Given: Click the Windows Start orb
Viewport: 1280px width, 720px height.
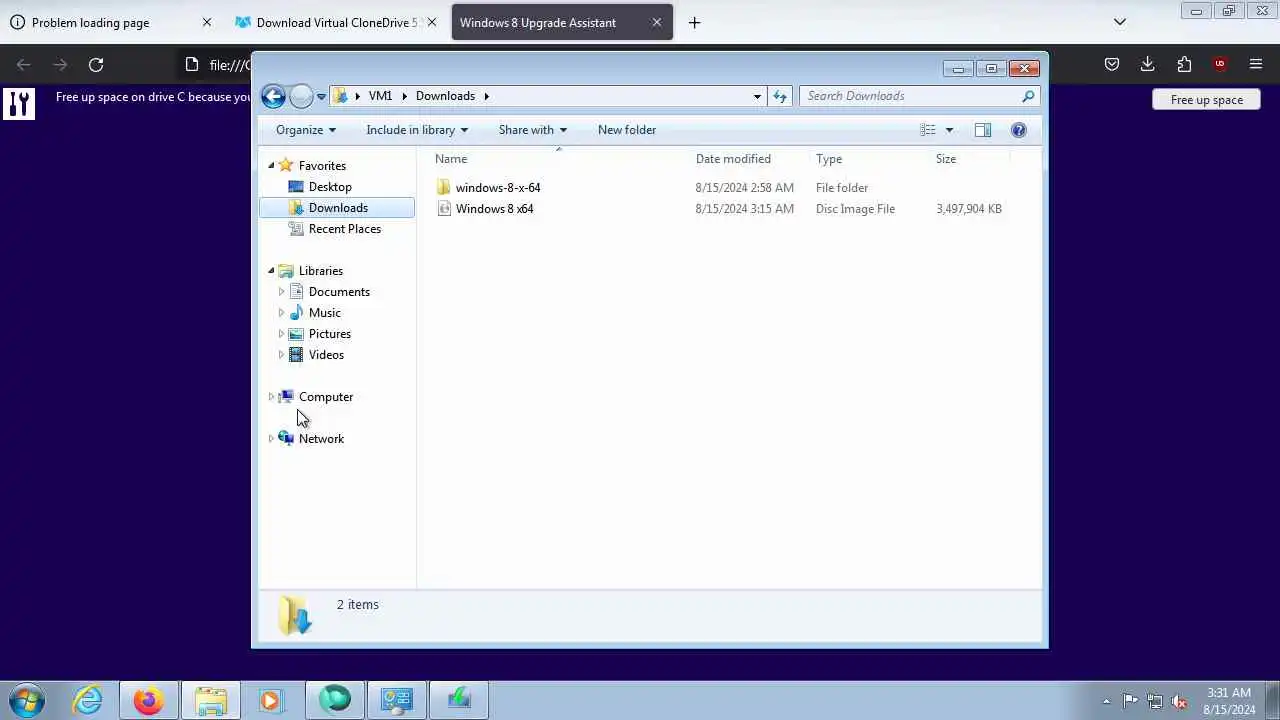Looking at the screenshot, I should (27, 700).
